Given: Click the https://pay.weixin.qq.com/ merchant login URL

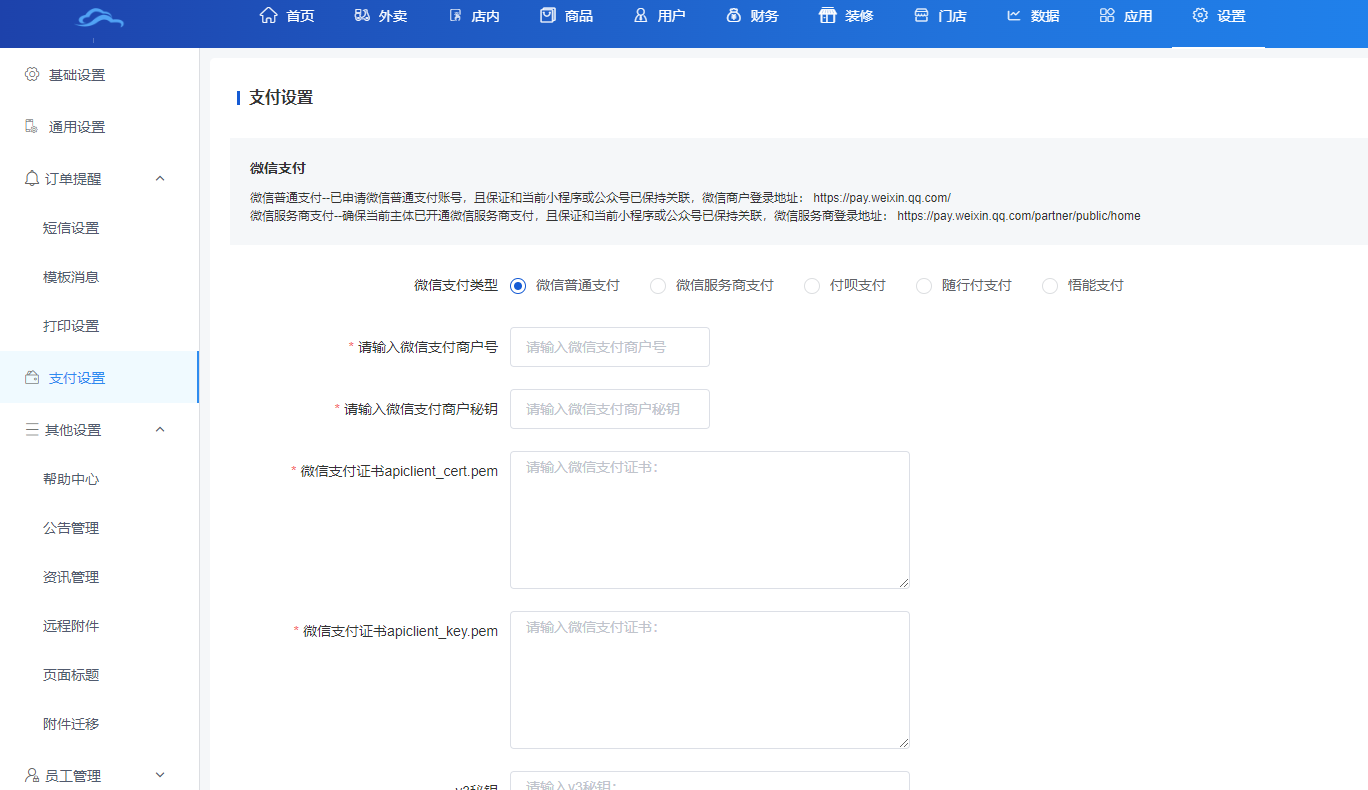Looking at the screenshot, I should coord(882,198).
